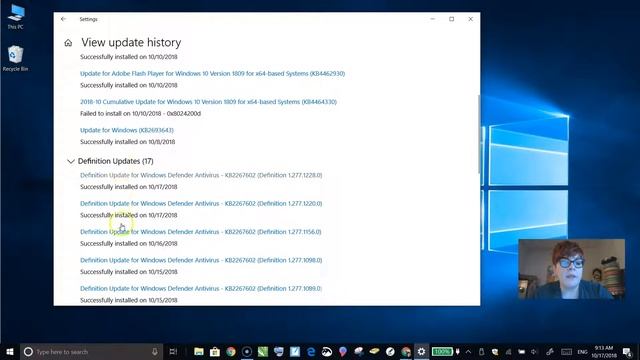Open the checkmark notepad taskbar icon
Viewport: 640px width, 360px height.
pyautogui.click(x=295, y=351)
